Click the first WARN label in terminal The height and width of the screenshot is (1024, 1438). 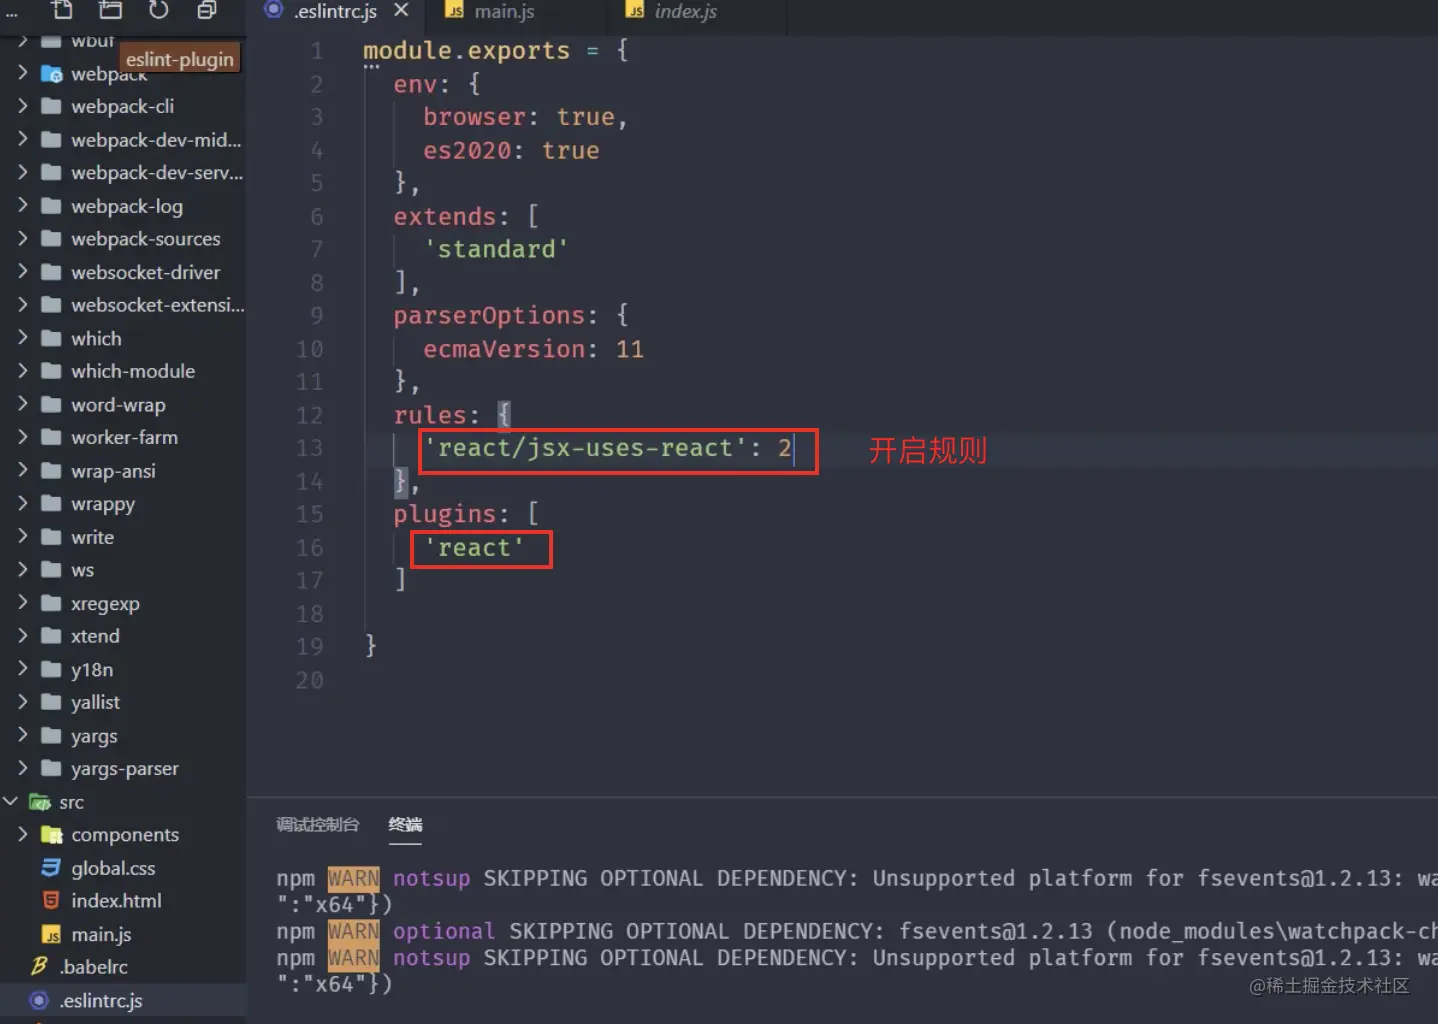353,878
